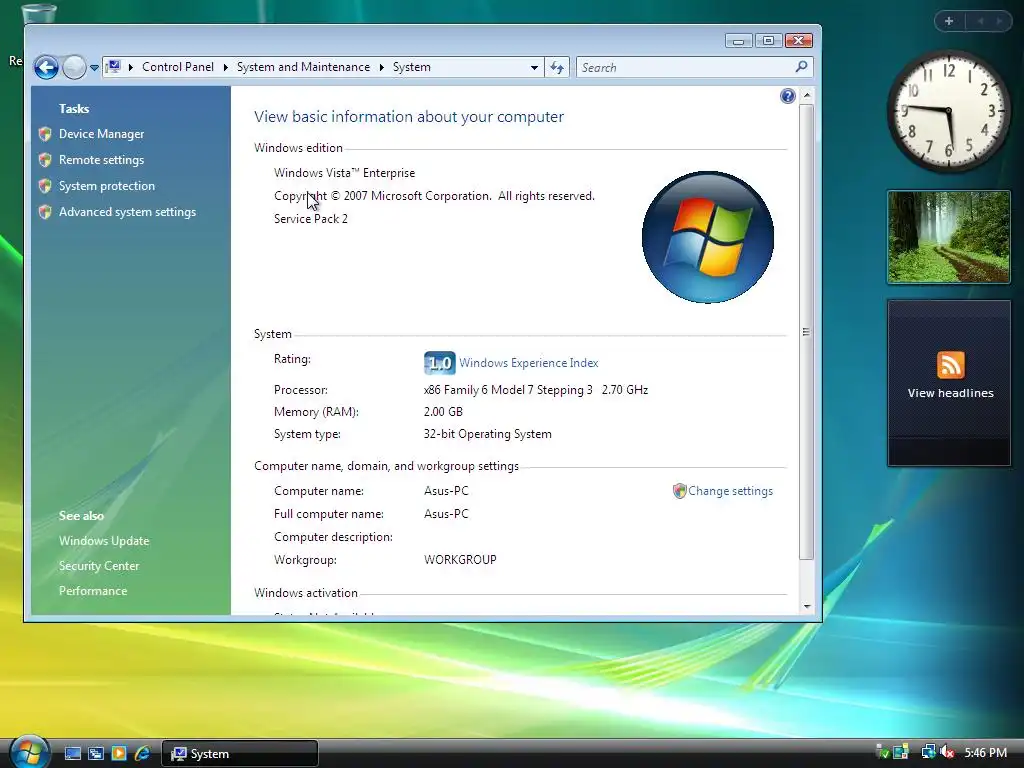Click the magnifier search icon
Image resolution: width=1024 pixels, height=768 pixels.
[x=801, y=67]
